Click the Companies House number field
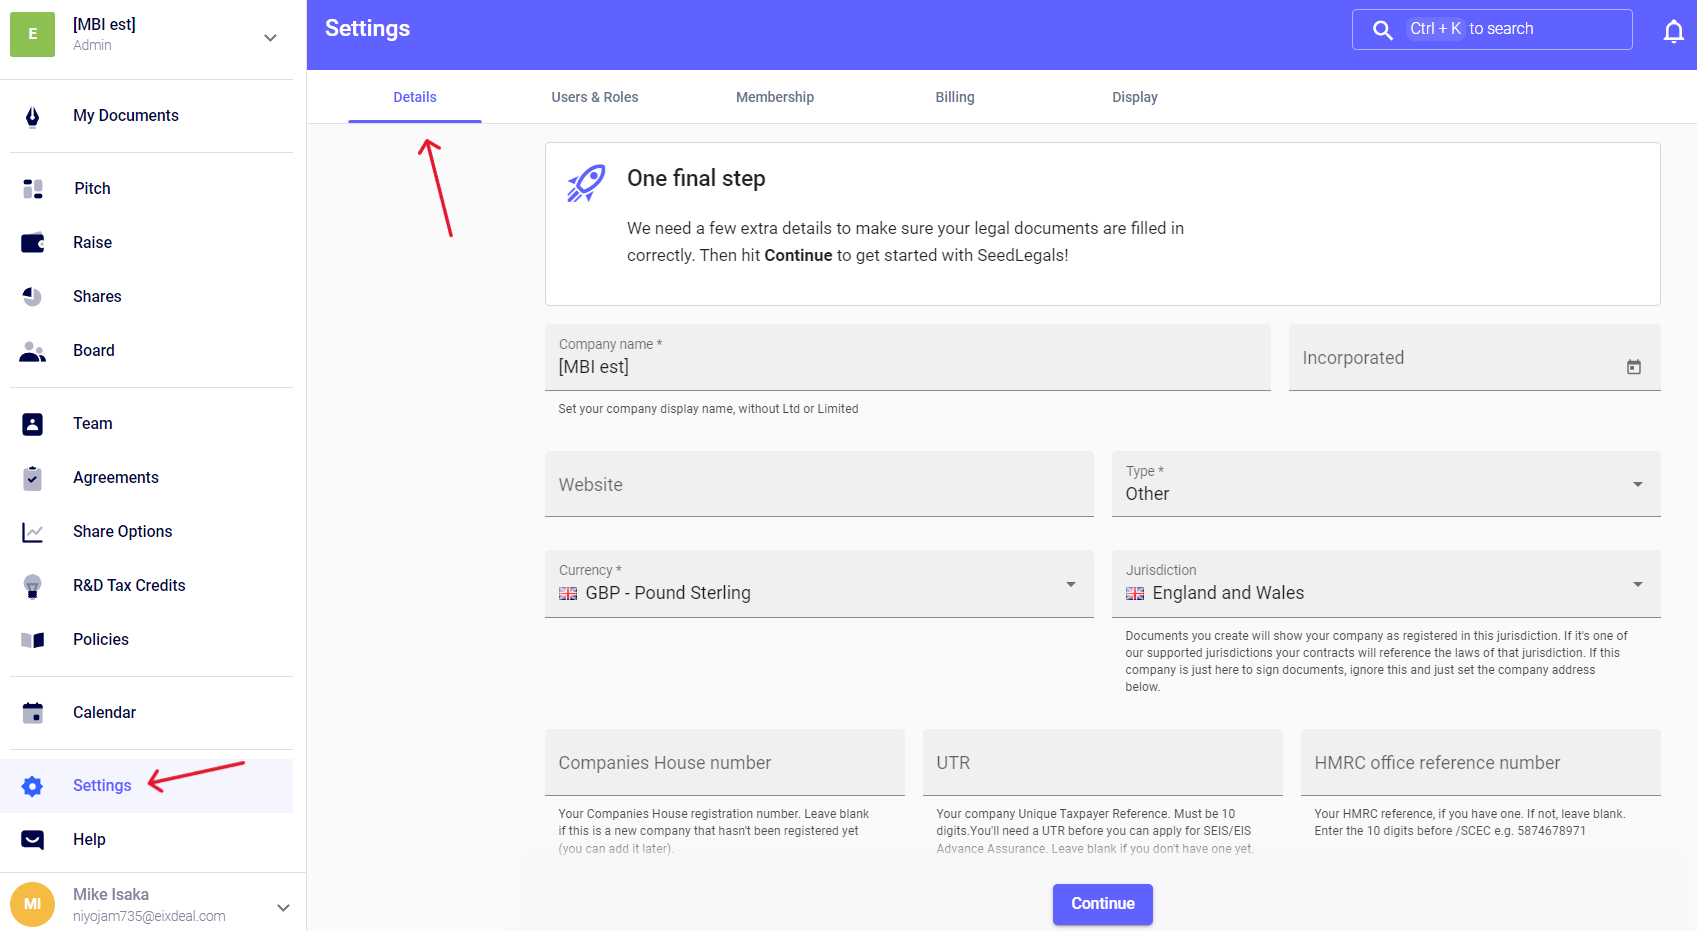 pos(724,763)
